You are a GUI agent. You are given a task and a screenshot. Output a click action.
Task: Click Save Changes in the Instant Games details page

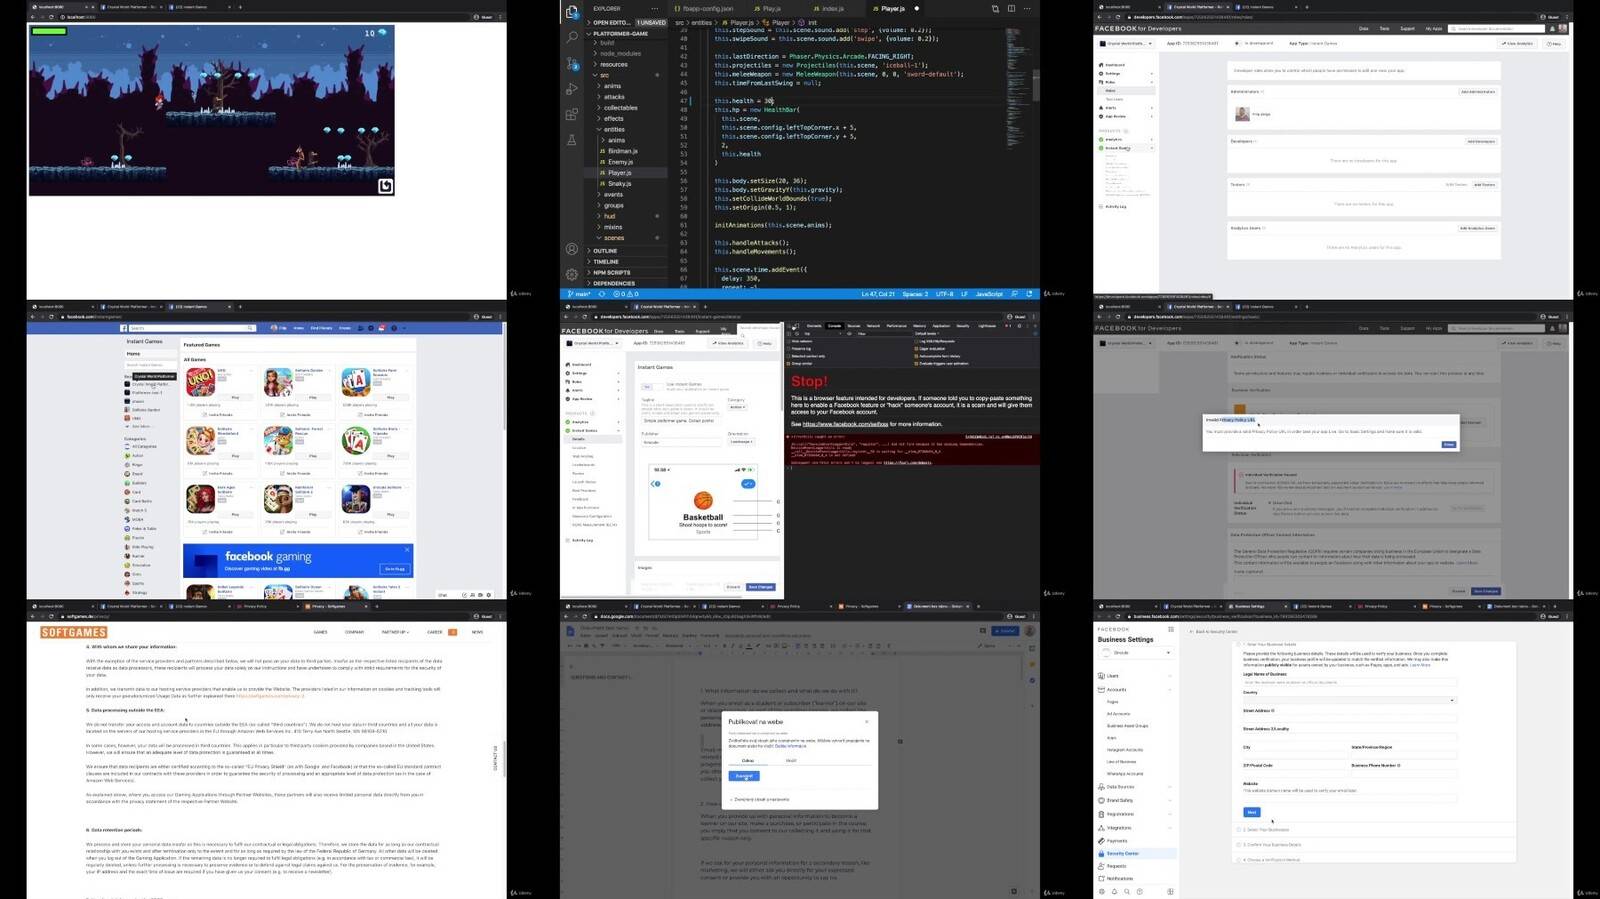(x=760, y=587)
